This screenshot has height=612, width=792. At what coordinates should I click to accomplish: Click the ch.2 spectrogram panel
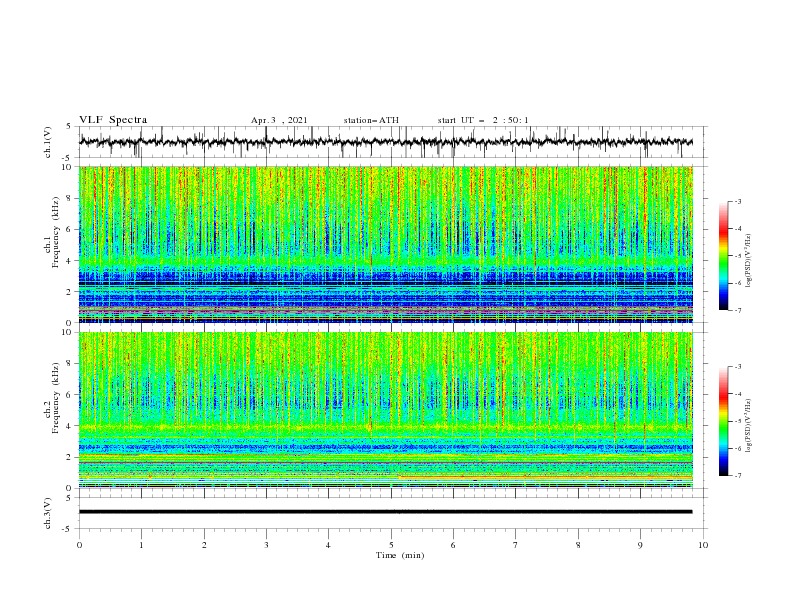(386, 410)
